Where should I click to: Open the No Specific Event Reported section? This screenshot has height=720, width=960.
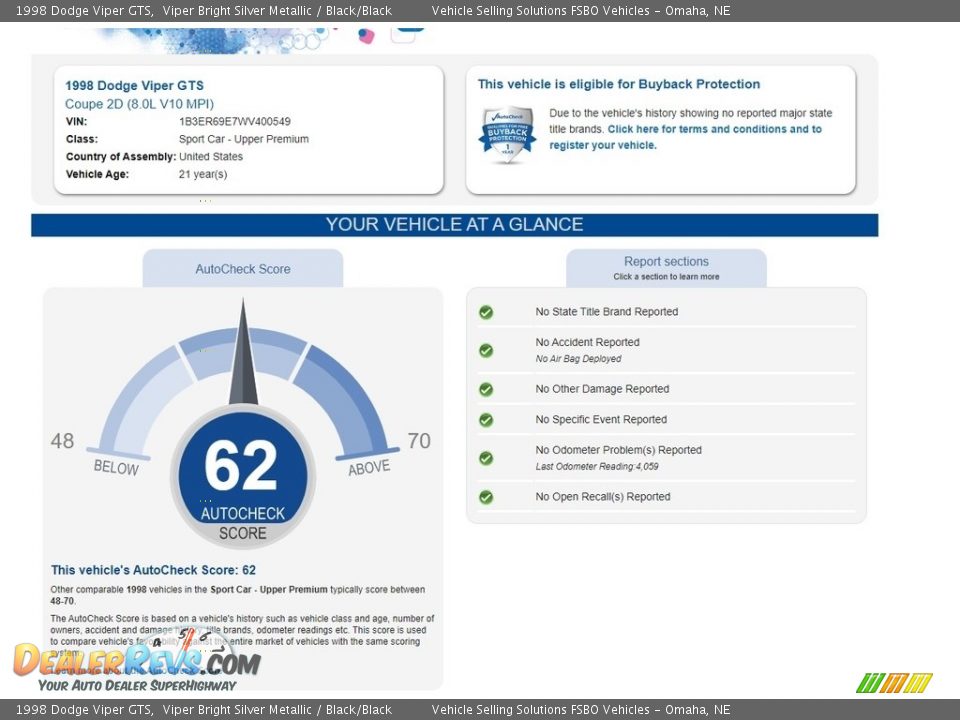(601, 419)
